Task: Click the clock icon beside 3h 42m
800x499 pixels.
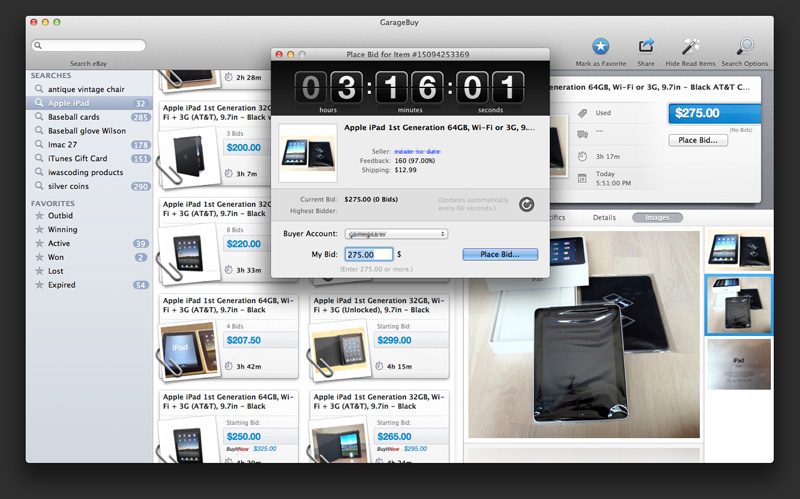Action: point(229,366)
